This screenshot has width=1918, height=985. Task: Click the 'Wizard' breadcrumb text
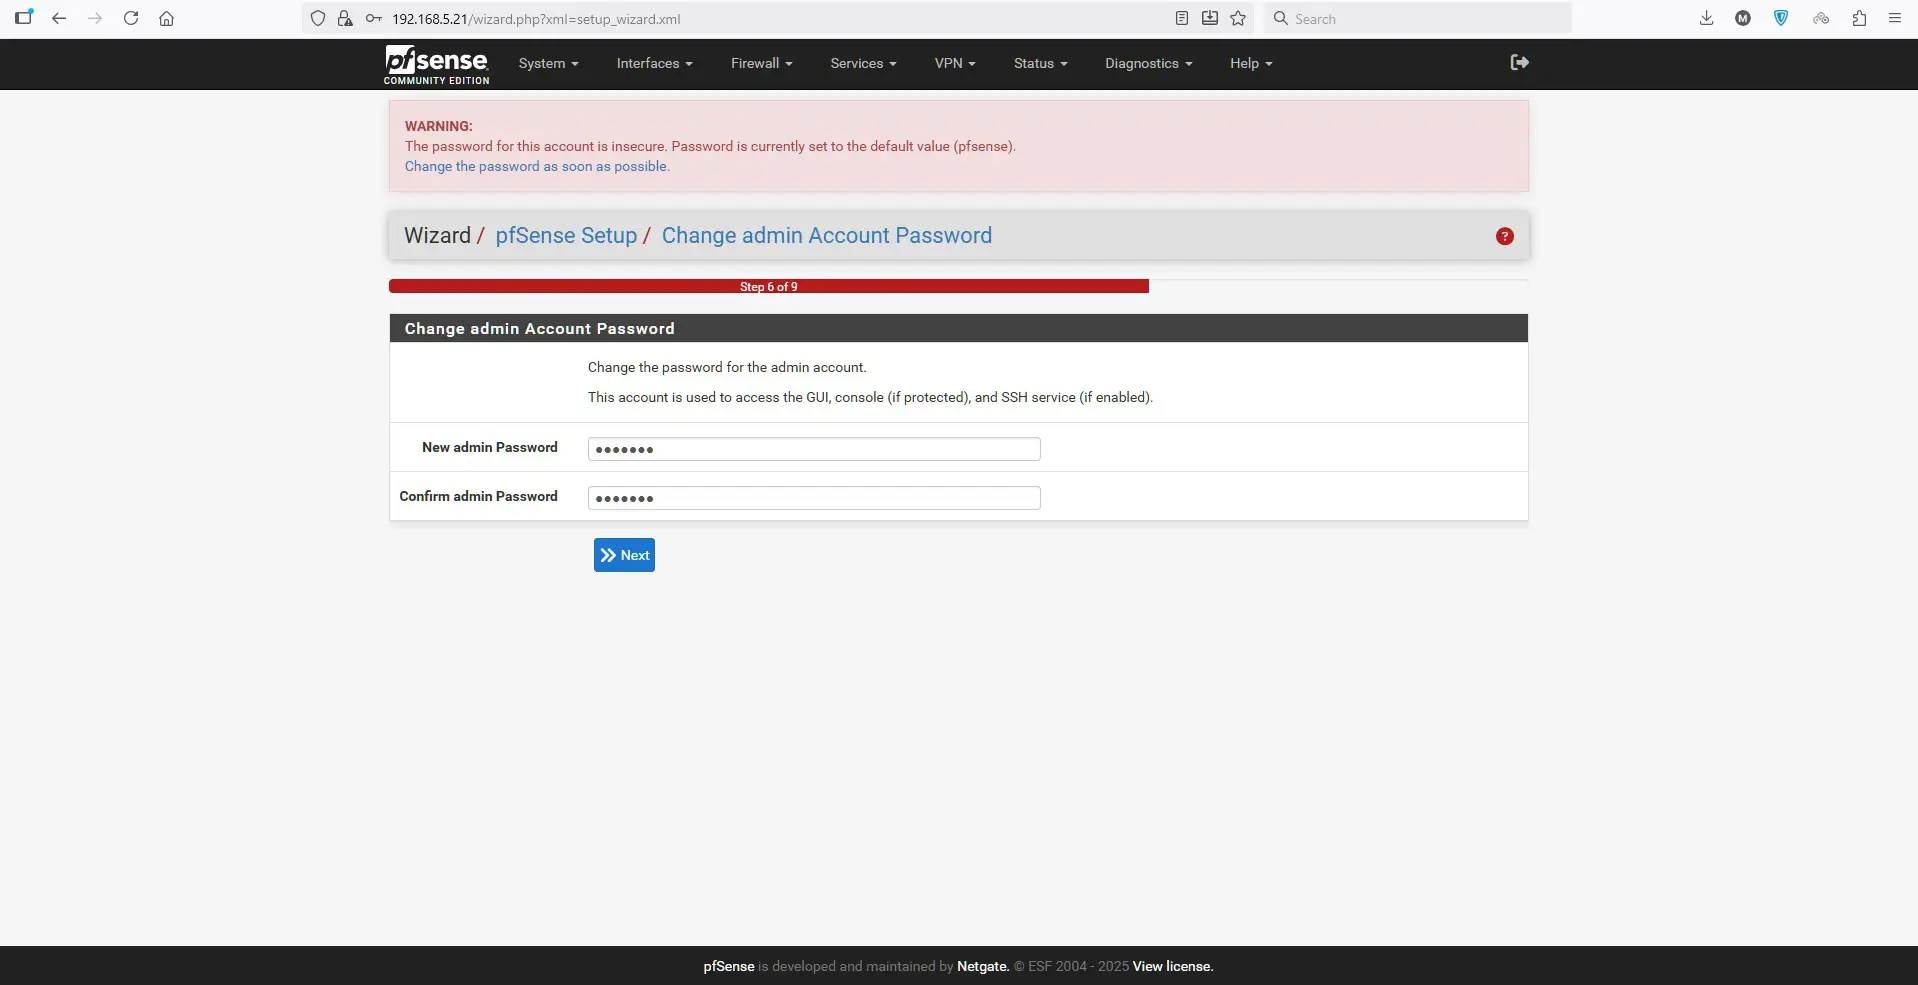pyautogui.click(x=437, y=236)
